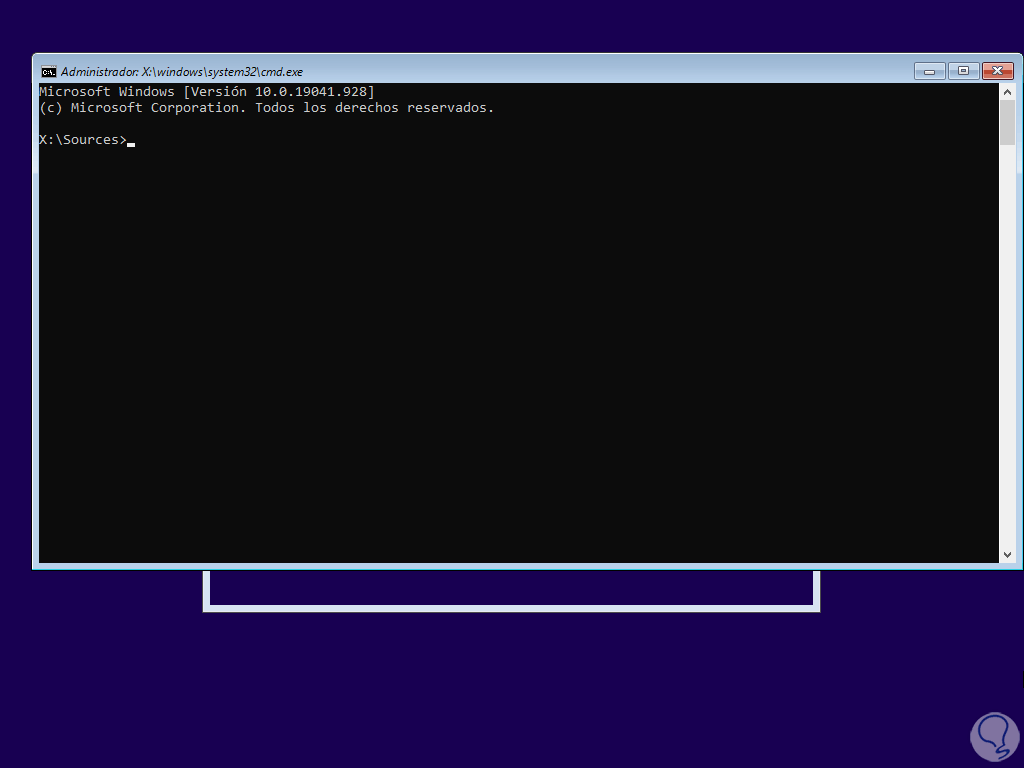Screen dimensions: 1024x768
Task: Click the scrollbar down arrow
Action: 1007,554
